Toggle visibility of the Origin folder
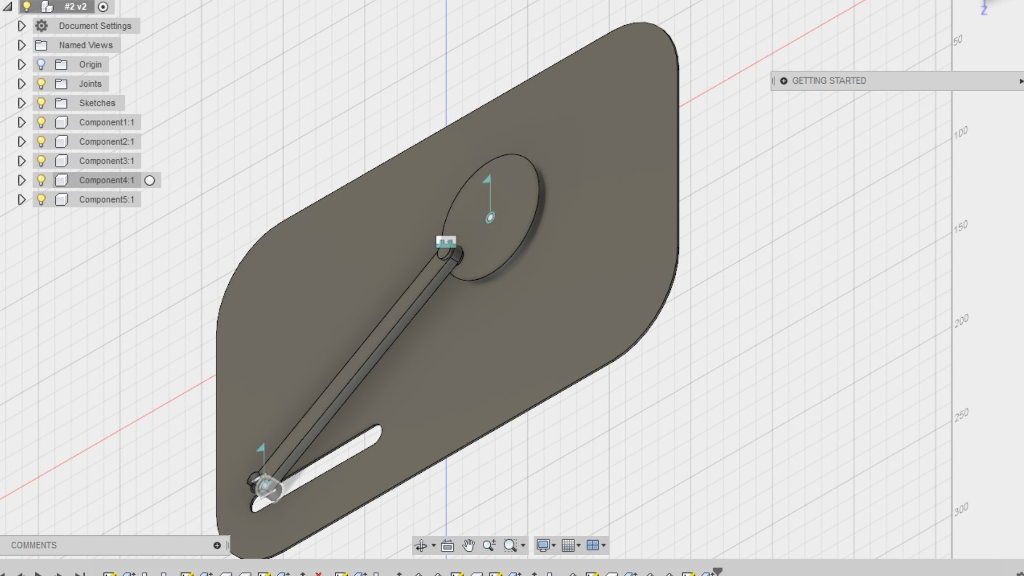This screenshot has height=576, width=1024. pyautogui.click(x=40, y=63)
